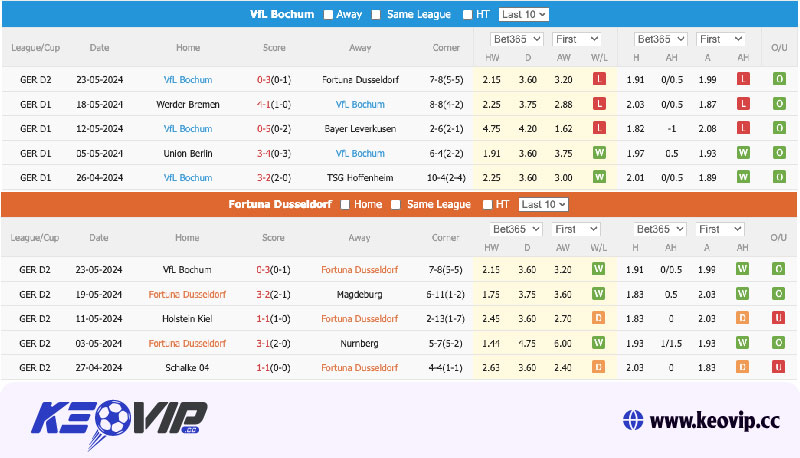Open the 3-2(2-0) score against TSG Hoffenheim
The width and height of the screenshot is (800, 458).
273,178
